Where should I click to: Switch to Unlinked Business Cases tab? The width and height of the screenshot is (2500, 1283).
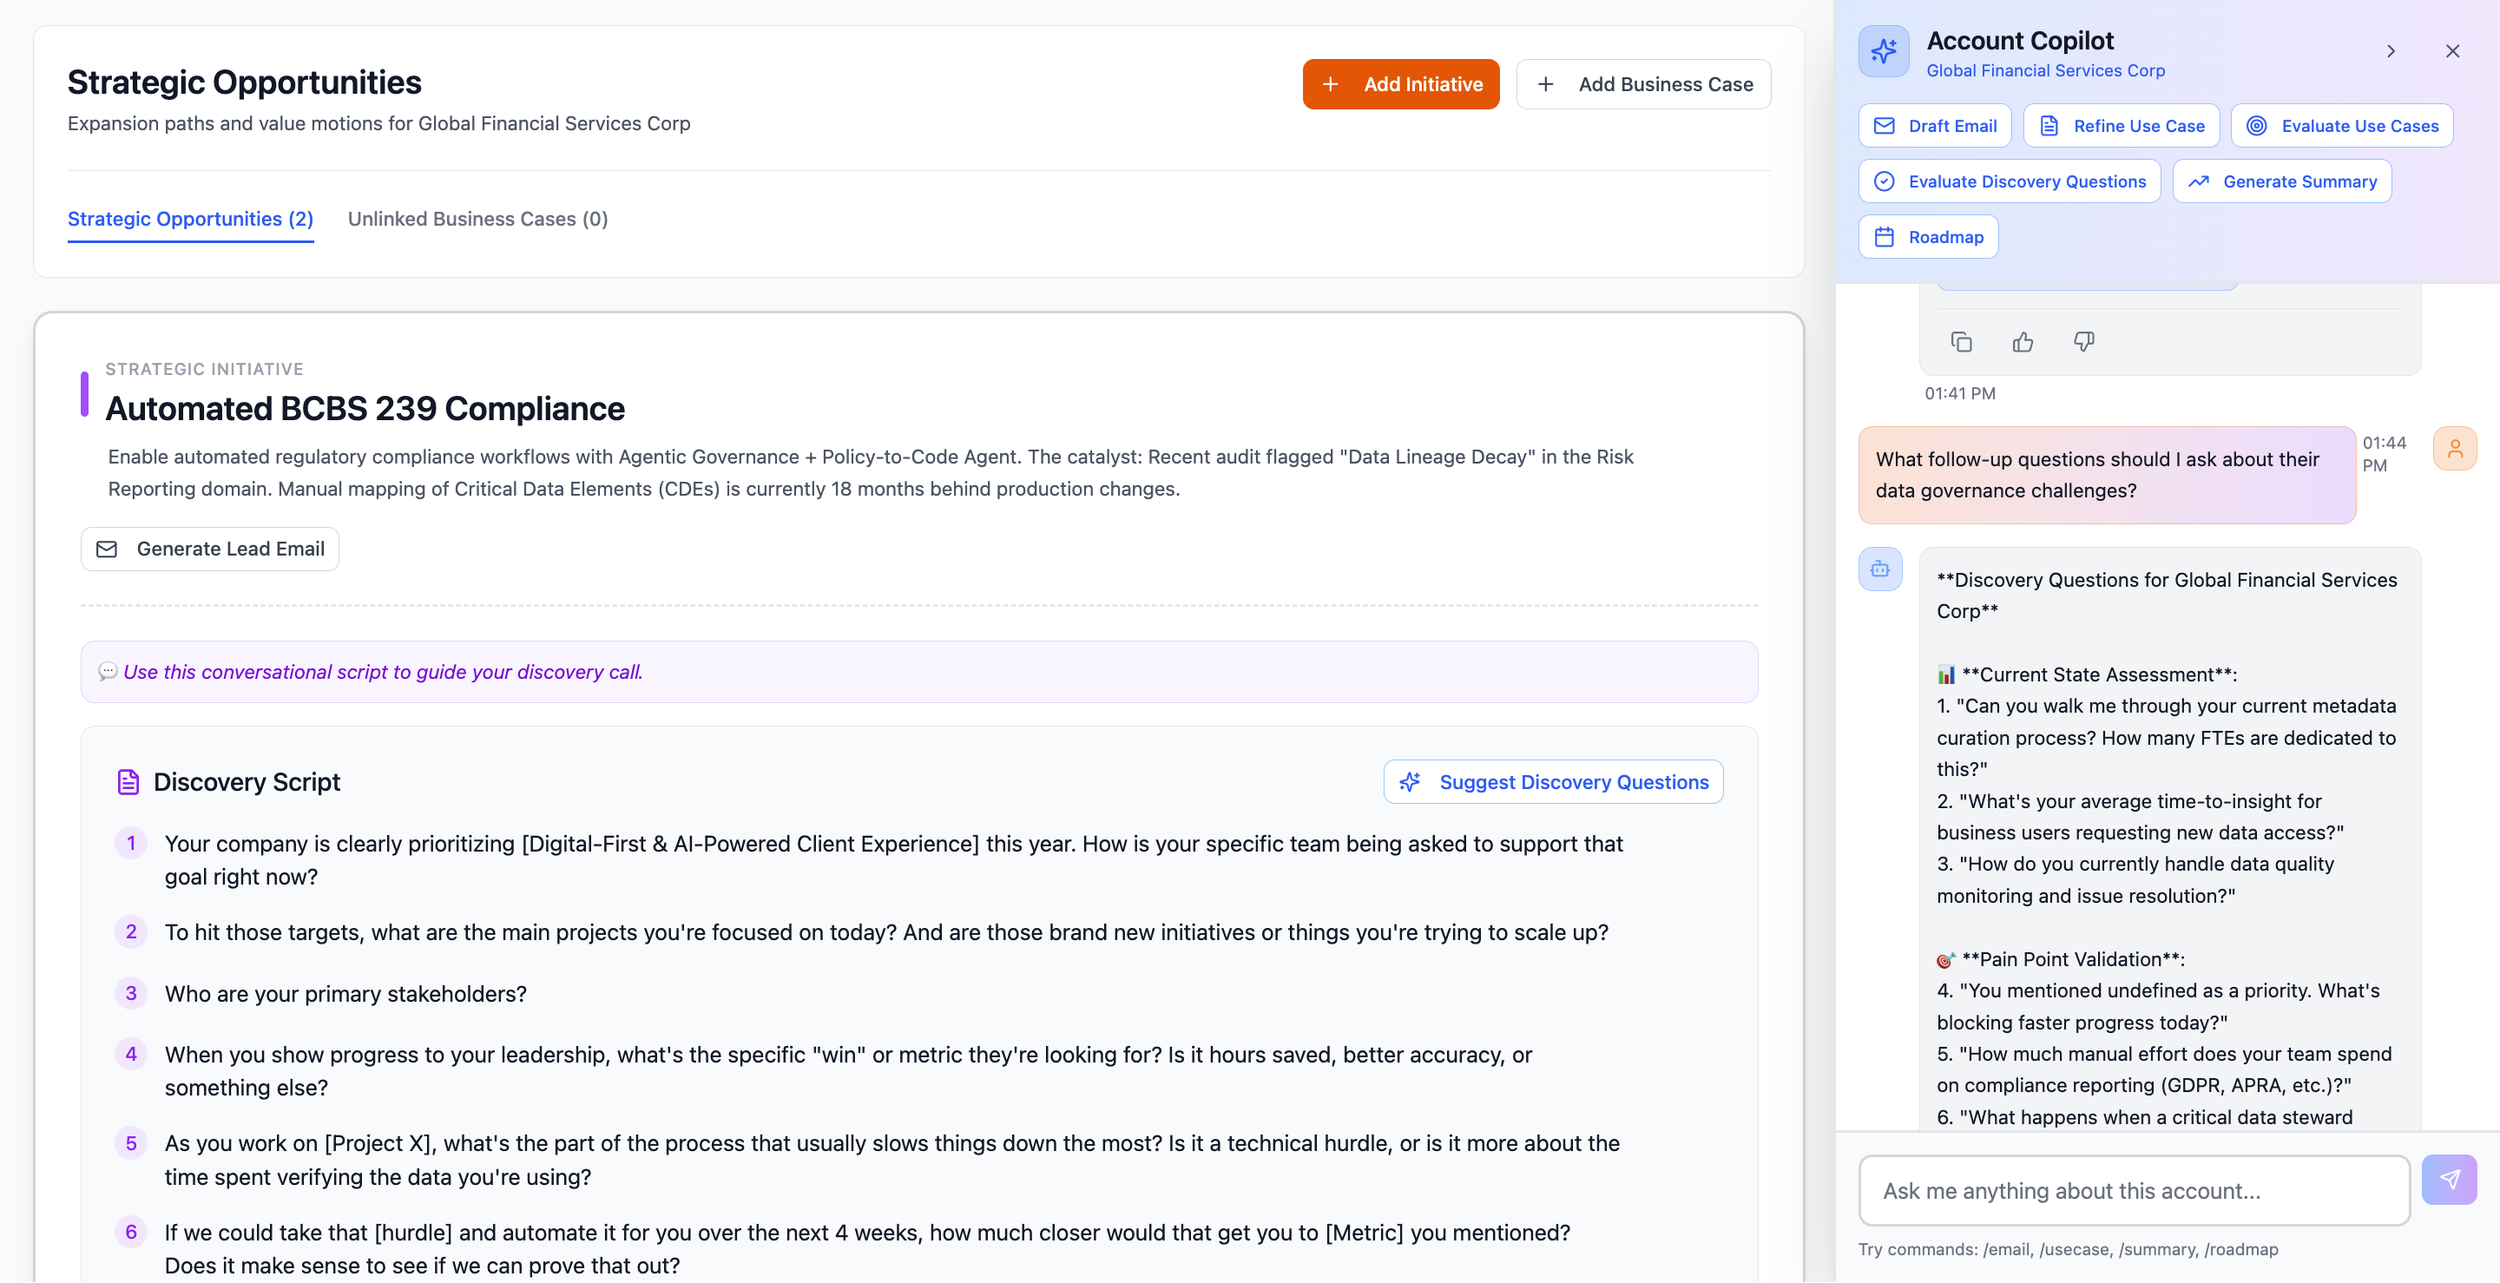tap(477, 219)
